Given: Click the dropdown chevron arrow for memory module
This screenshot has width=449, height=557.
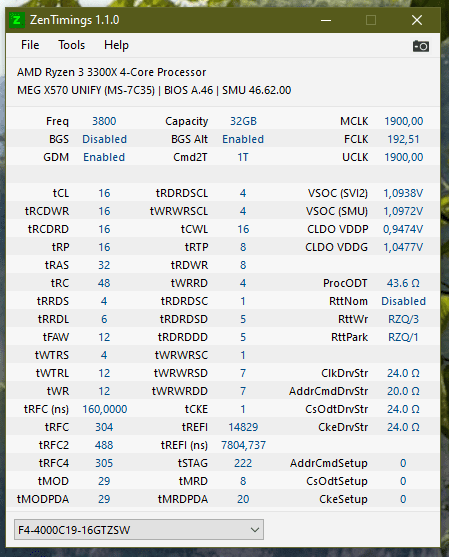Looking at the screenshot, I should [x=254, y=530].
